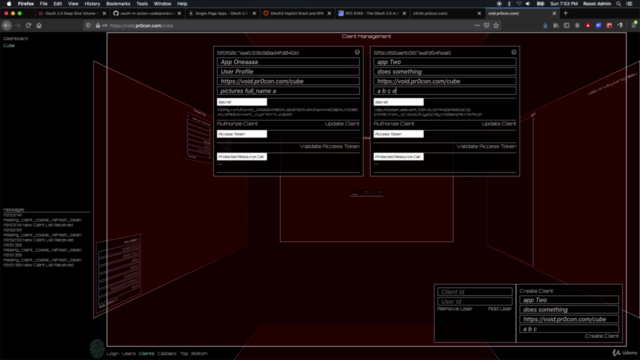Viewport: 640px width, 360px height.
Task: Click Authorize Client on App Oneaaaa card
Action: (237, 124)
